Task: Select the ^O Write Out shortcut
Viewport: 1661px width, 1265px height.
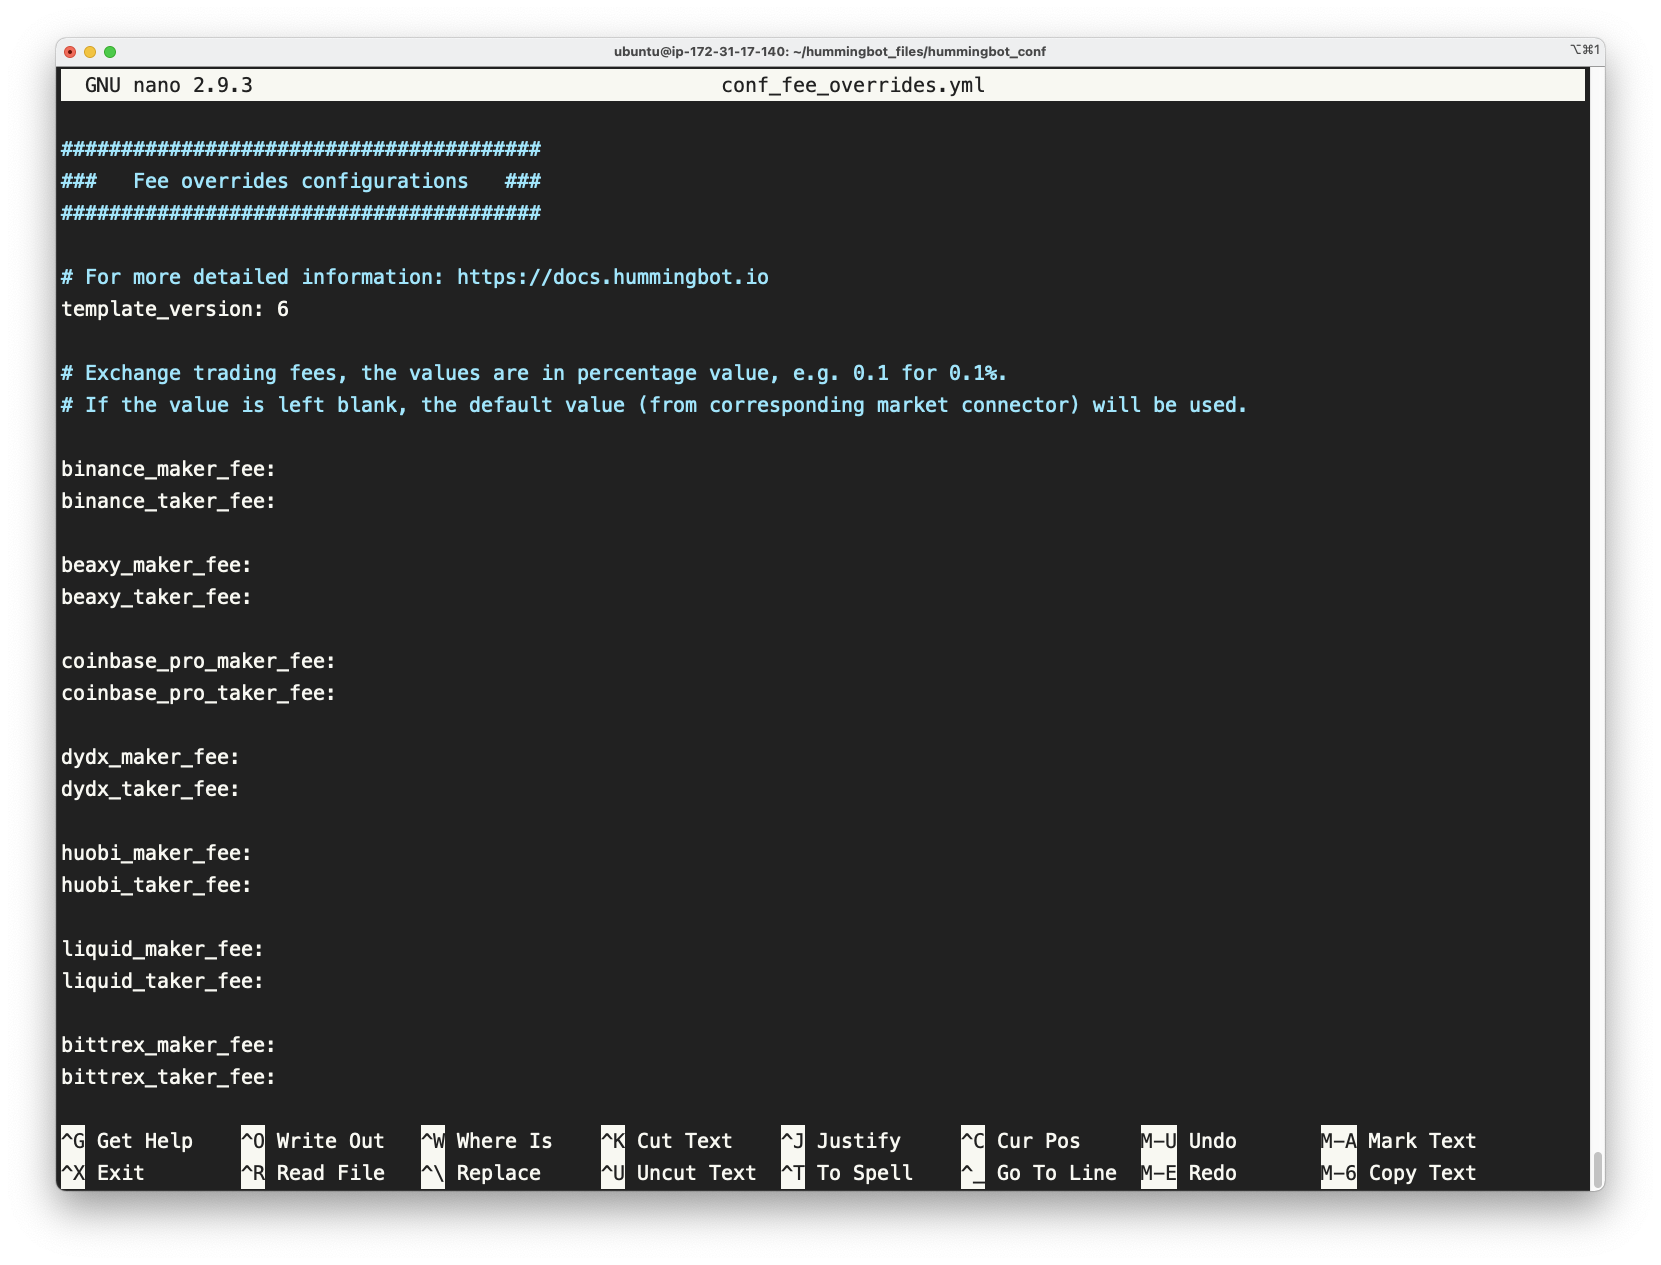Action: pos(312,1141)
